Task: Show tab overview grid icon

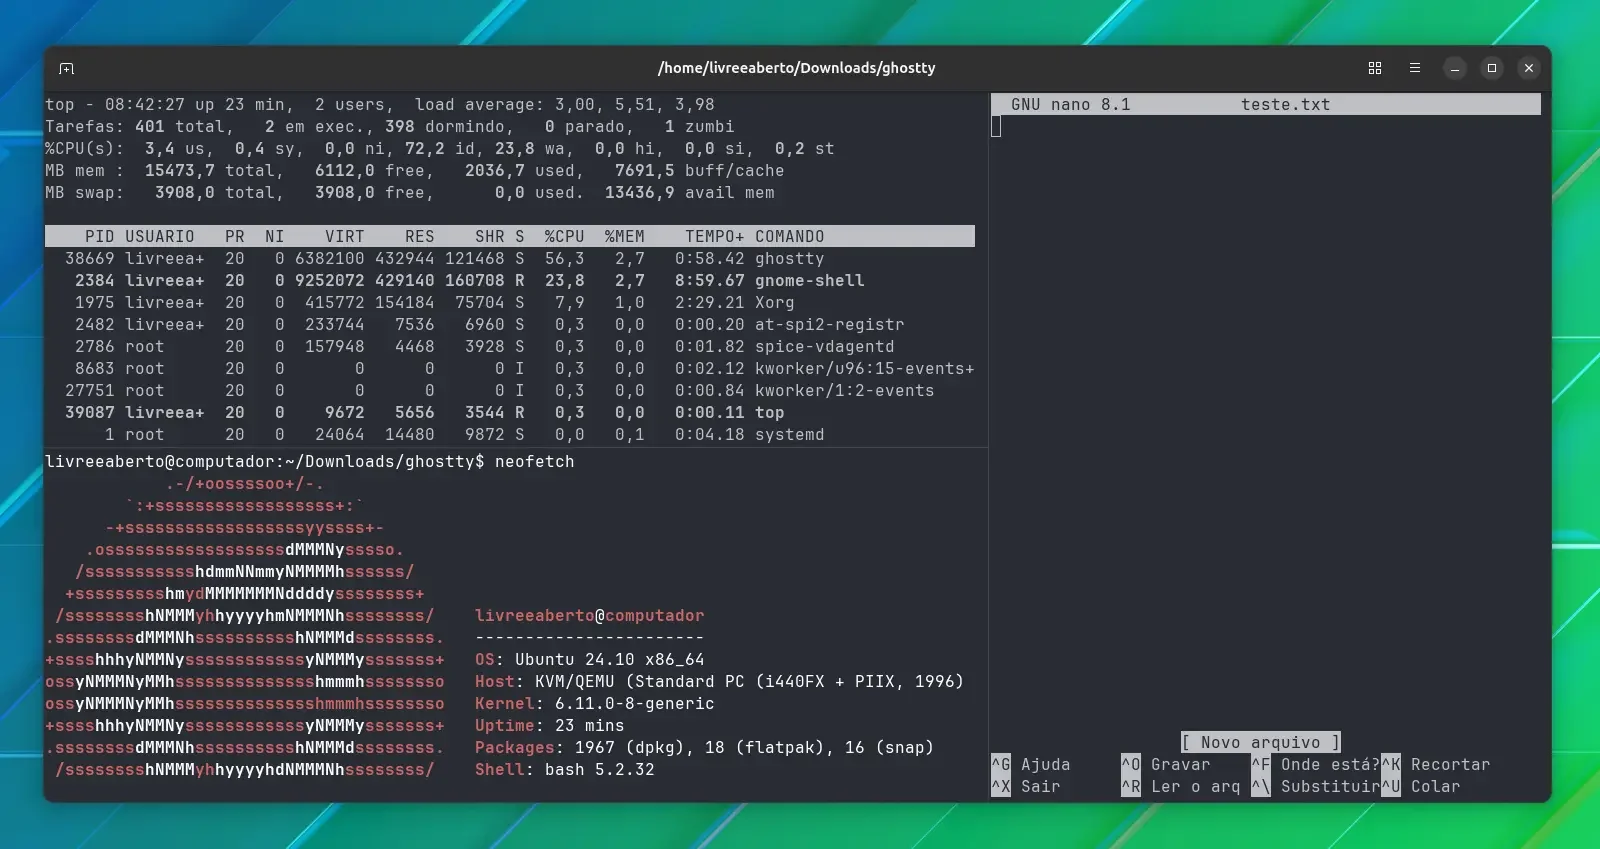Action: click(1375, 68)
